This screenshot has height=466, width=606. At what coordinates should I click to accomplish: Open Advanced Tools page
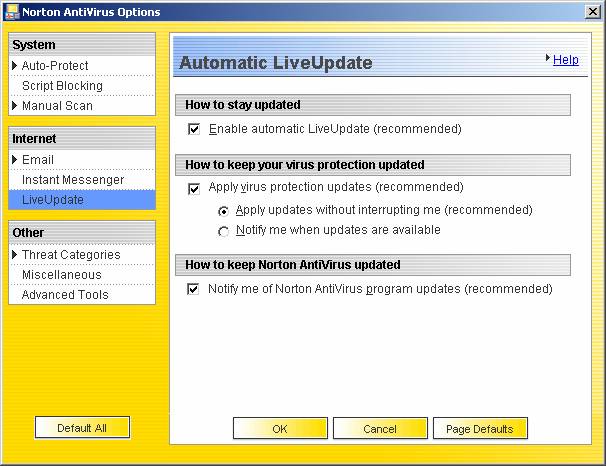[x=65, y=295]
